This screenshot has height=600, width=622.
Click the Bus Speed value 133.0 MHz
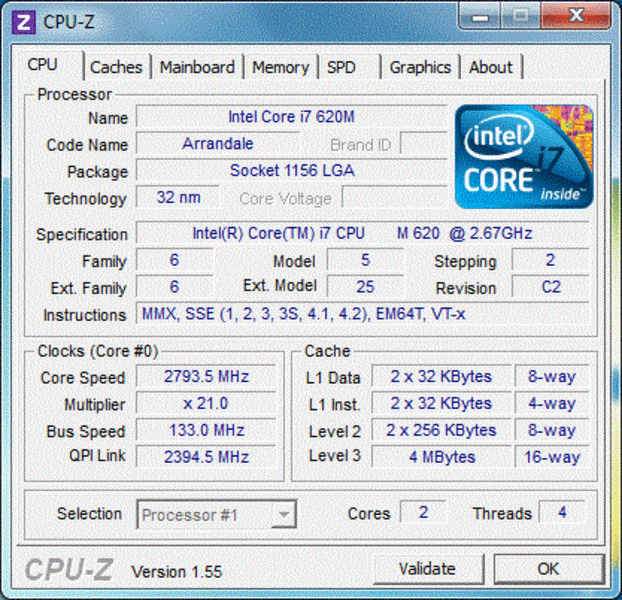pyautogui.click(x=206, y=430)
